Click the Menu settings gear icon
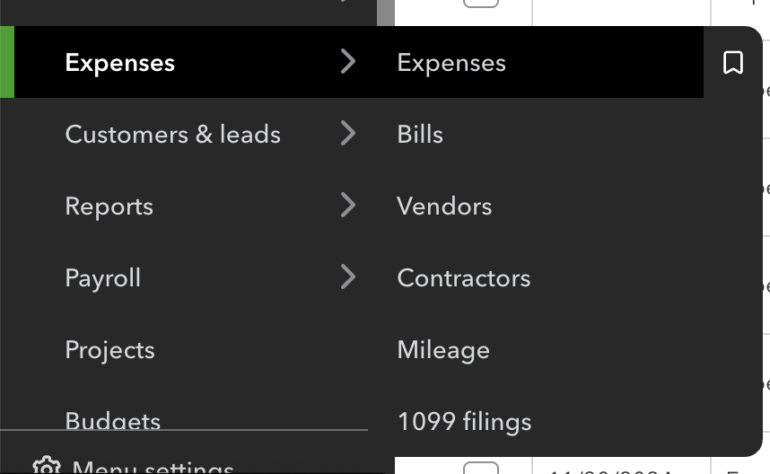Screen dimensions: 770x474 [x=46, y=467]
